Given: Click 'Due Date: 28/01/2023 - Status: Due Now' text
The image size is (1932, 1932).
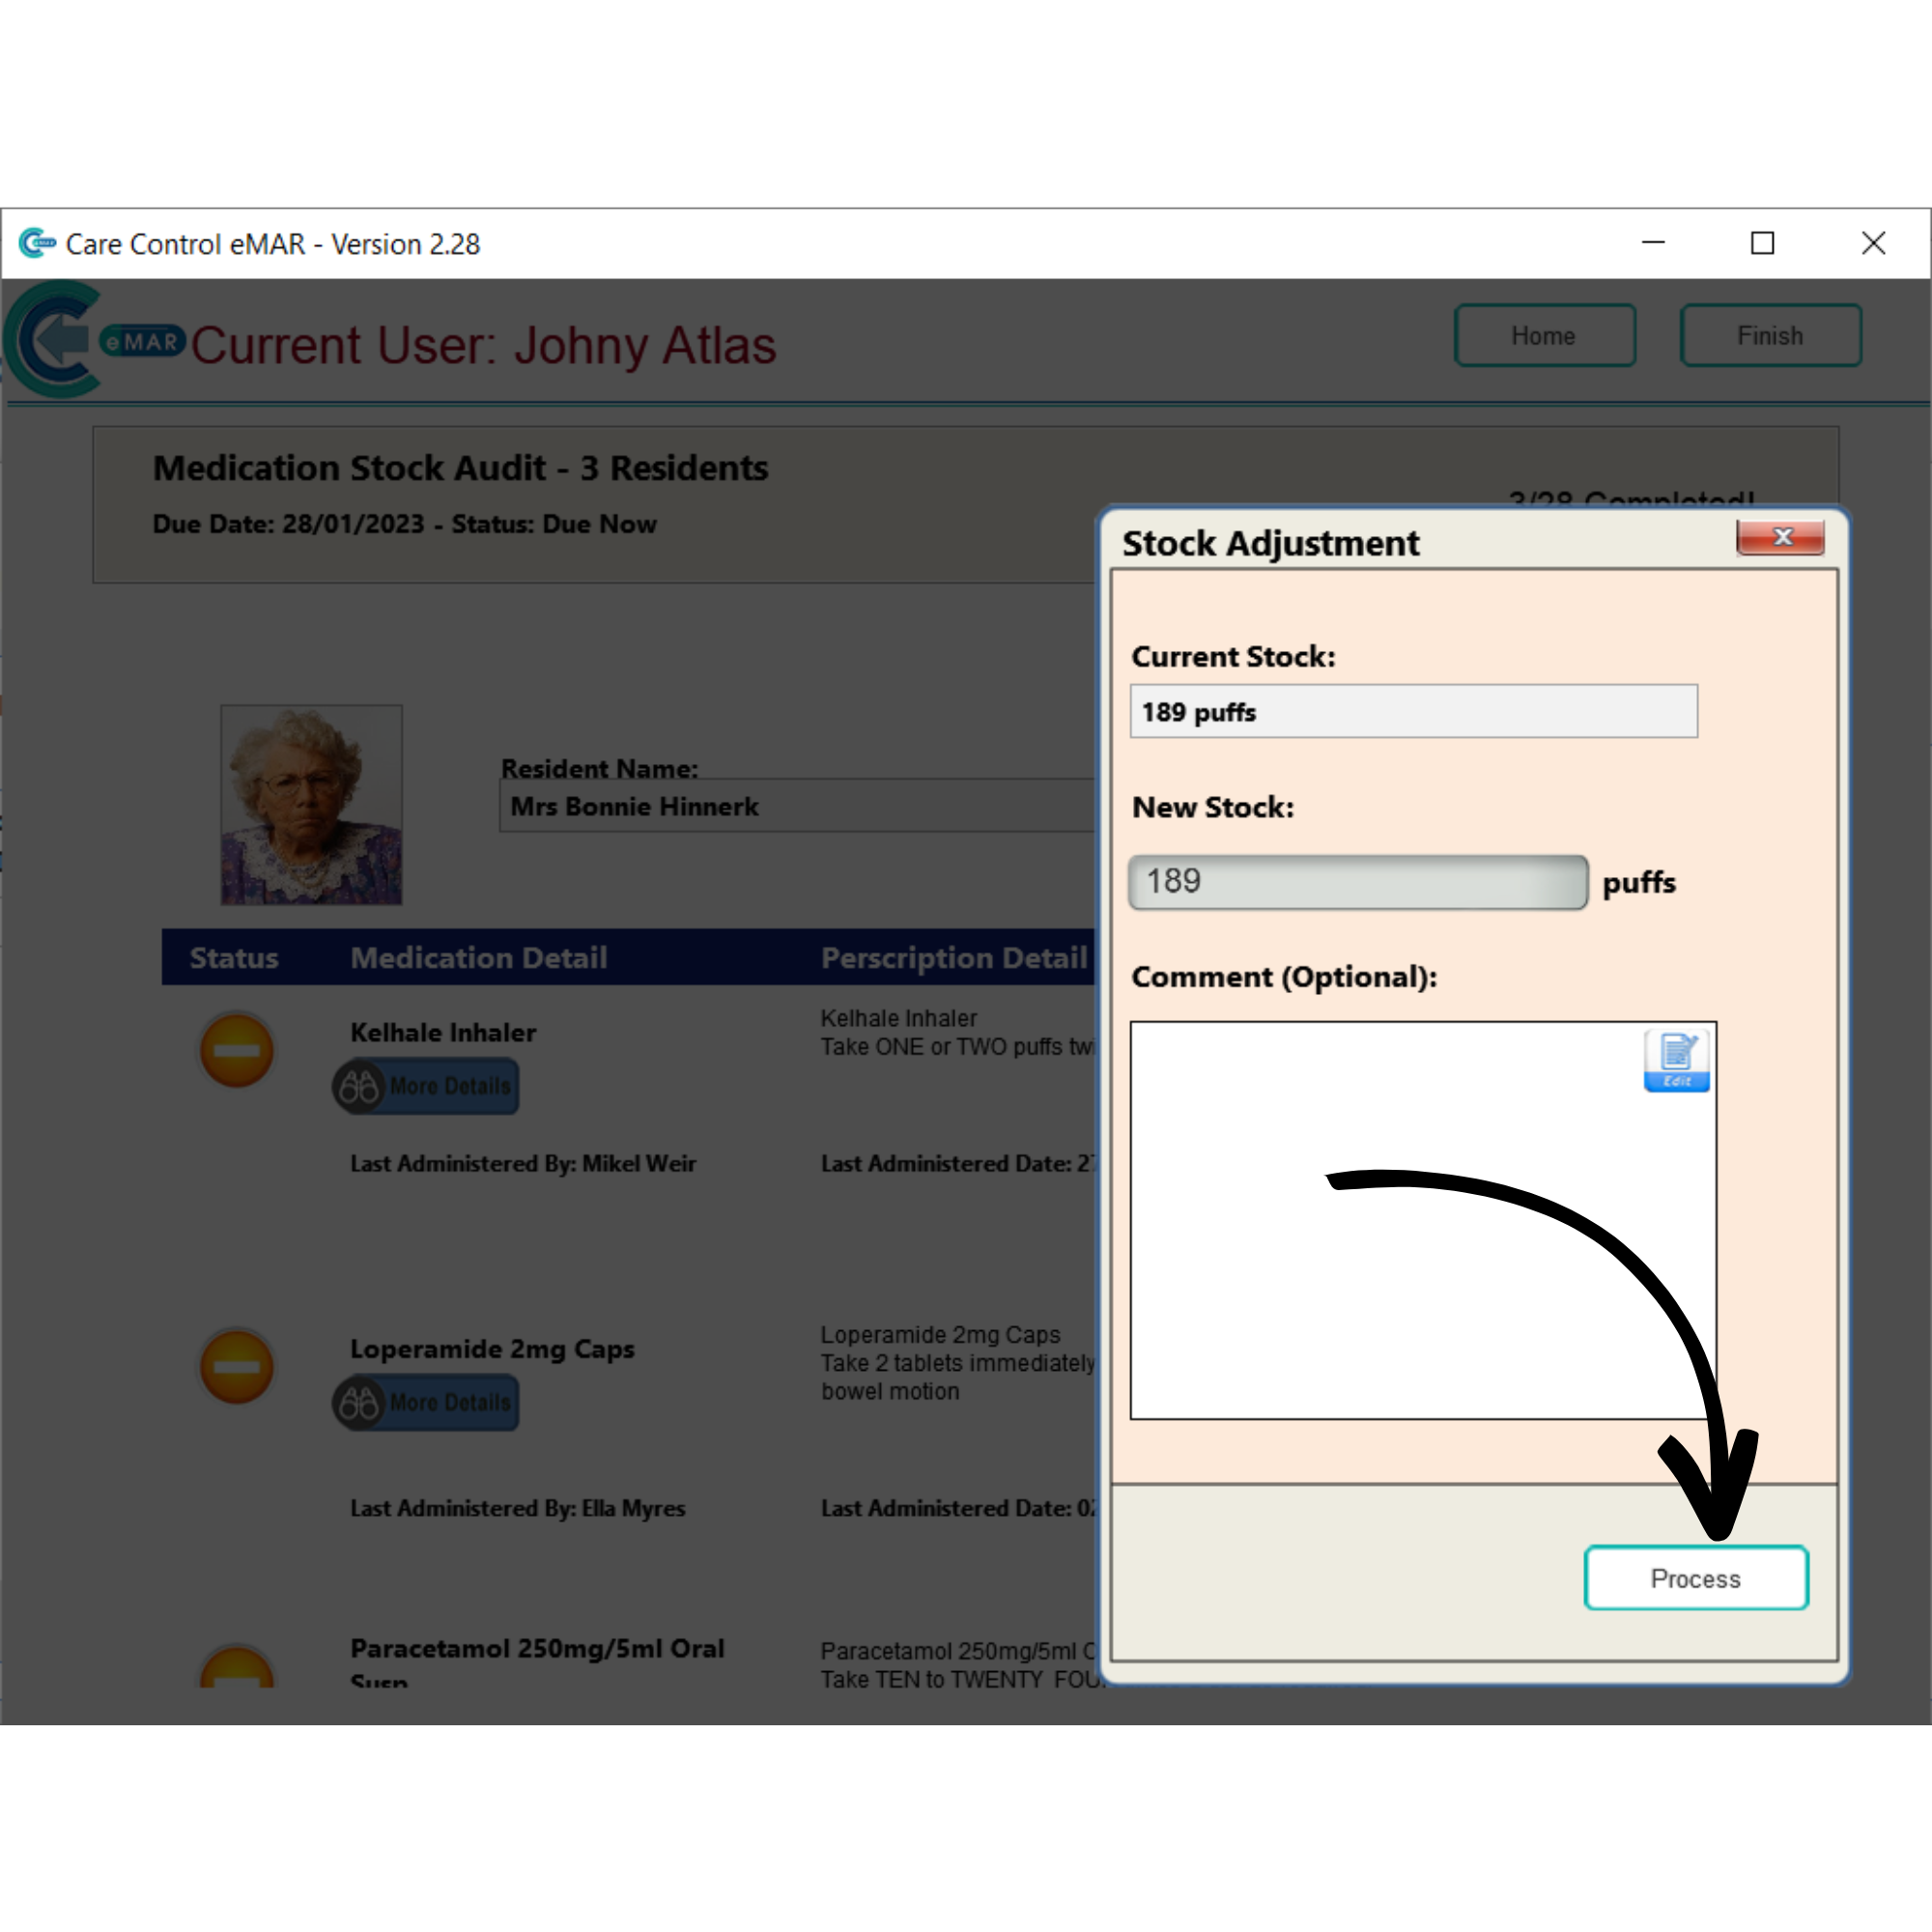Looking at the screenshot, I should [x=404, y=524].
